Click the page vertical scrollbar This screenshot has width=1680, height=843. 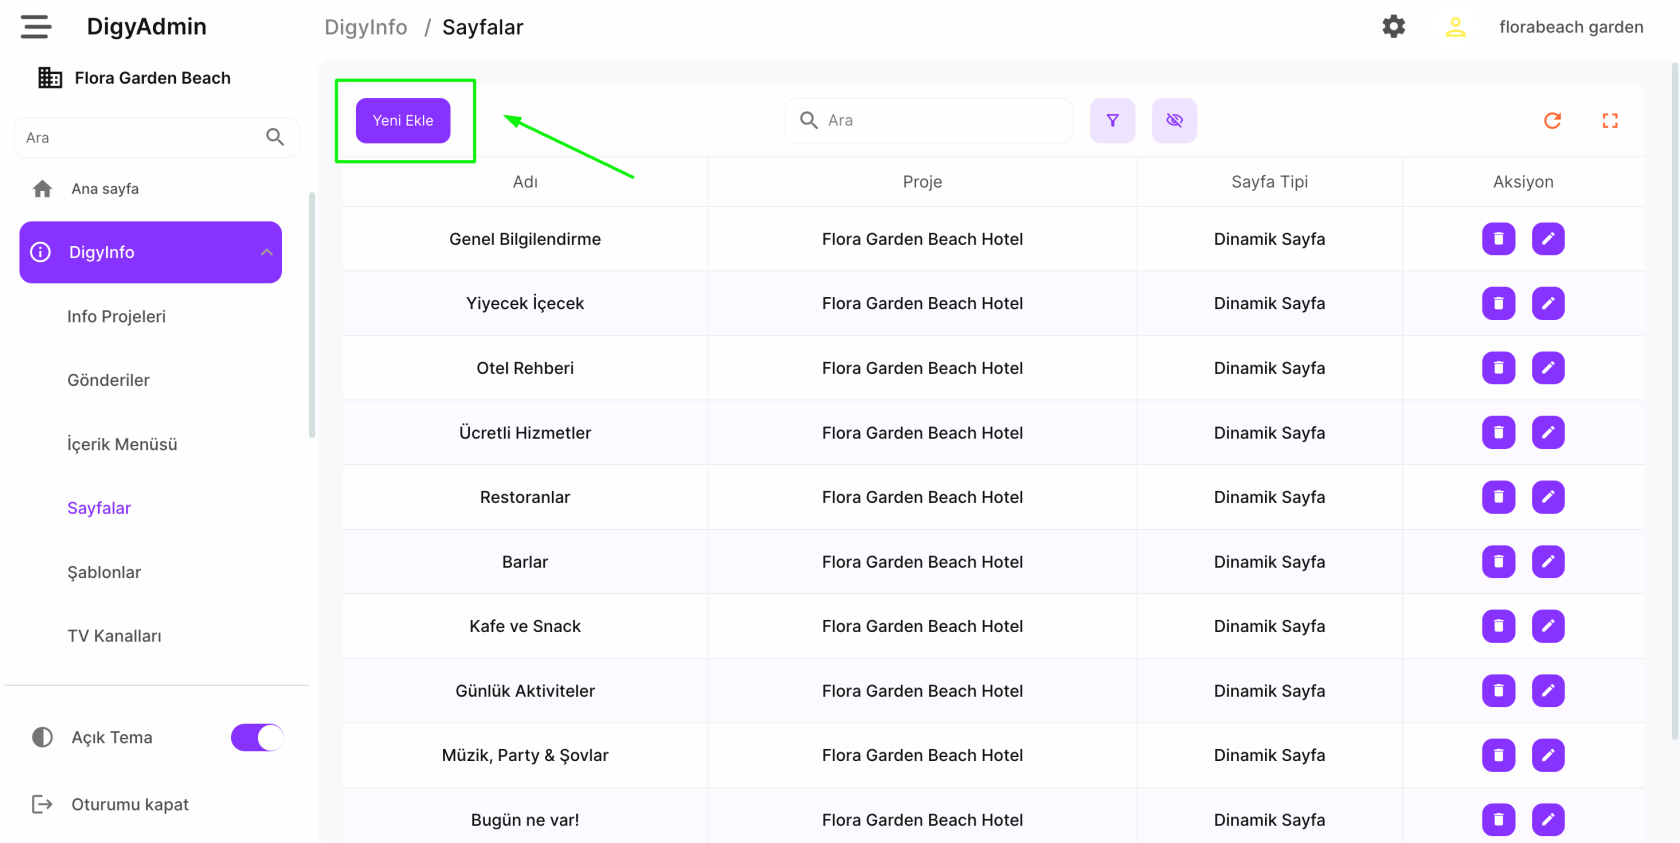[x=1675, y=400]
